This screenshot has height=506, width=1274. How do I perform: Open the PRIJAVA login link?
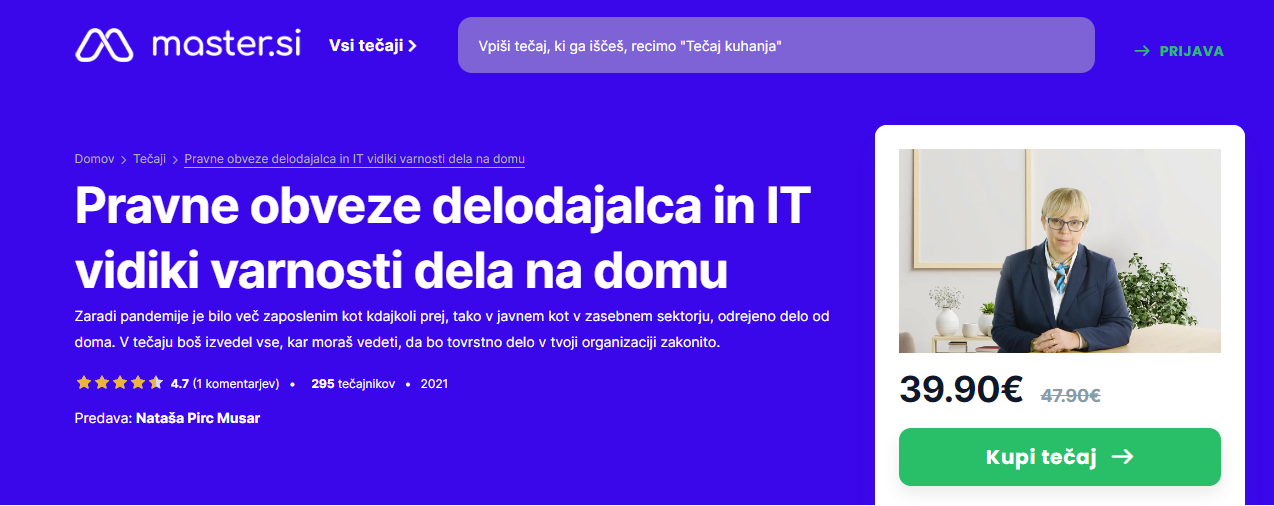[1191, 51]
